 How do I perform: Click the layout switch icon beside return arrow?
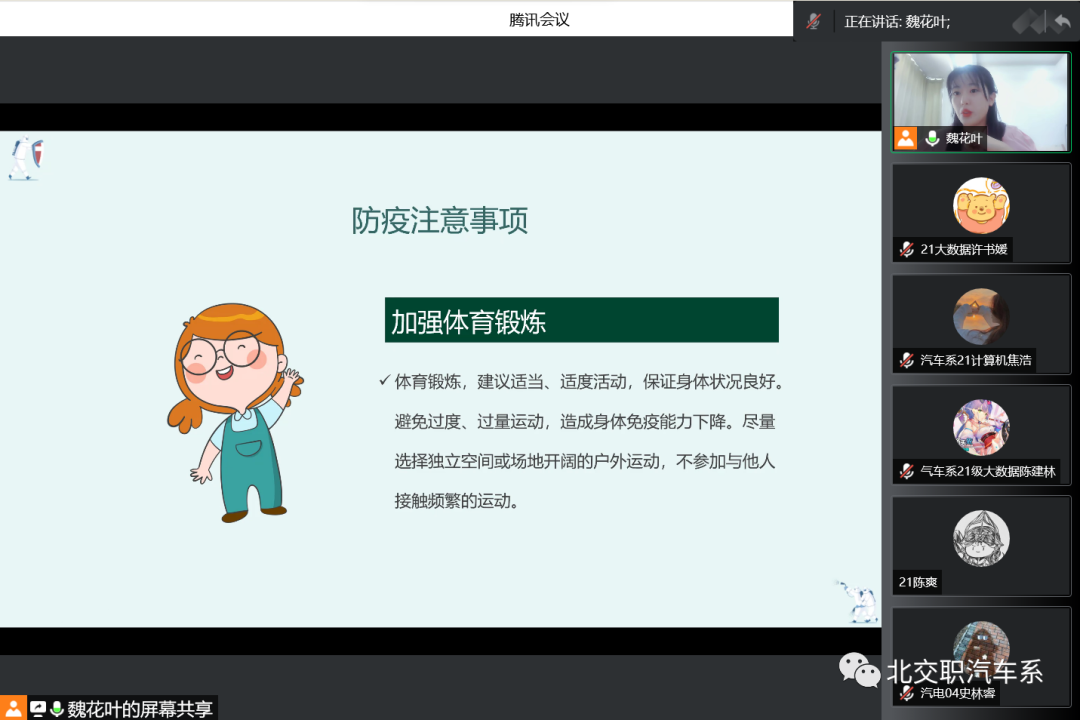click(1029, 21)
